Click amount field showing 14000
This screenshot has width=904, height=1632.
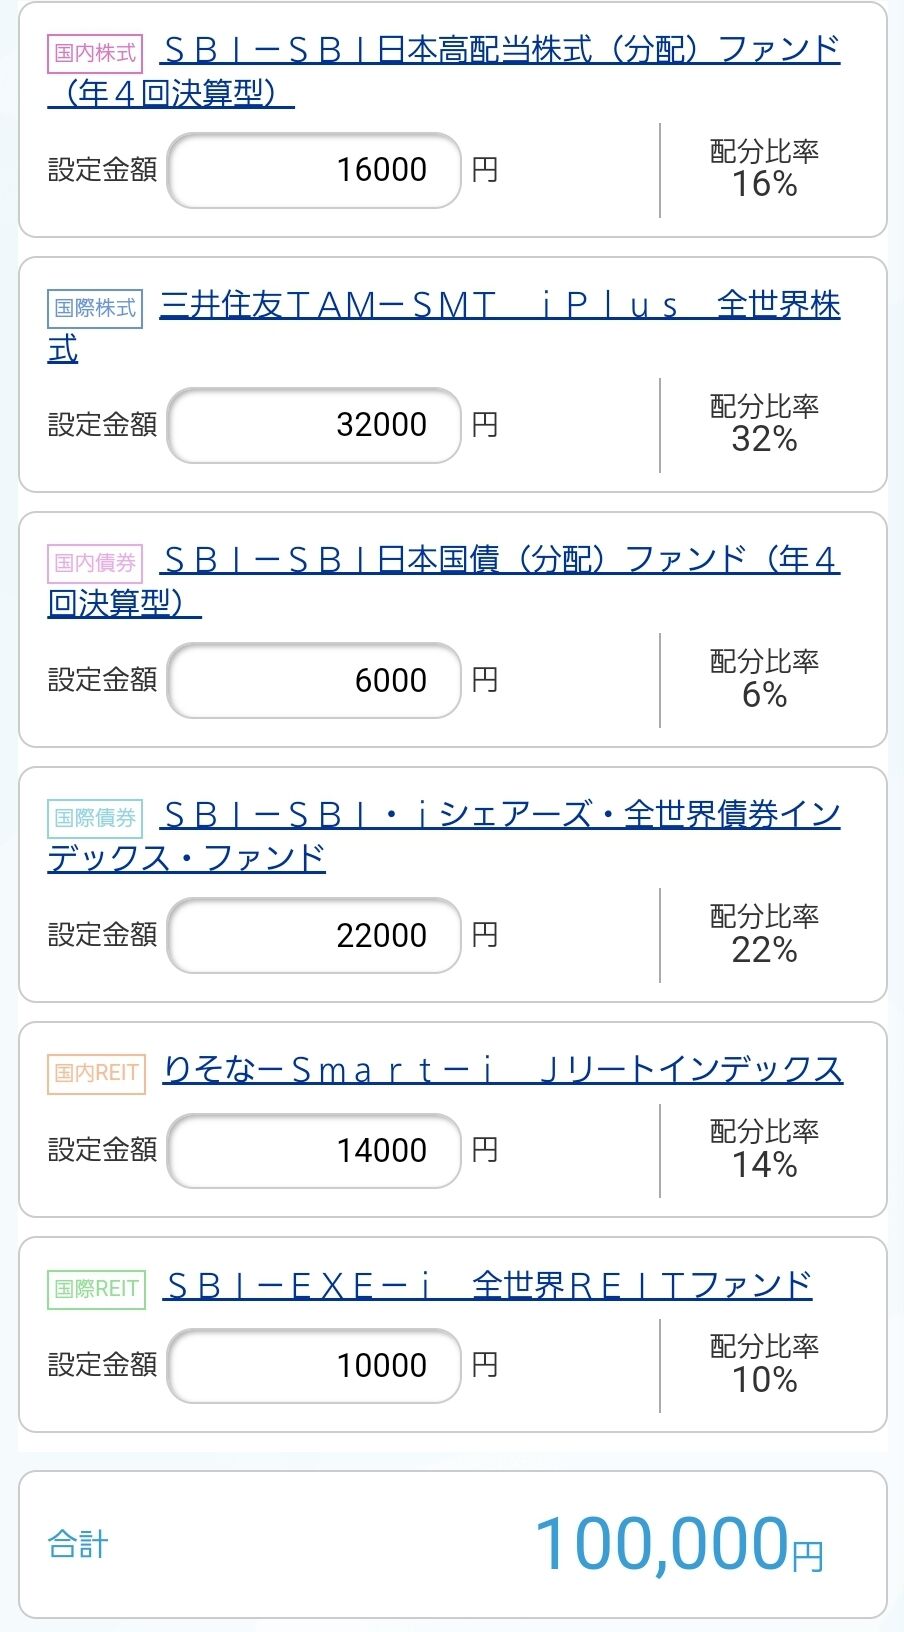coord(314,1150)
